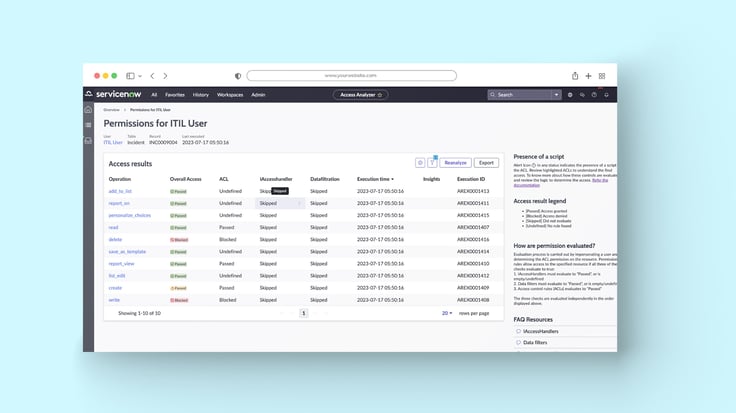Image resolution: width=736 pixels, height=413 pixels.
Task: Open the Workspaces menu
Action: click(230, 95)
